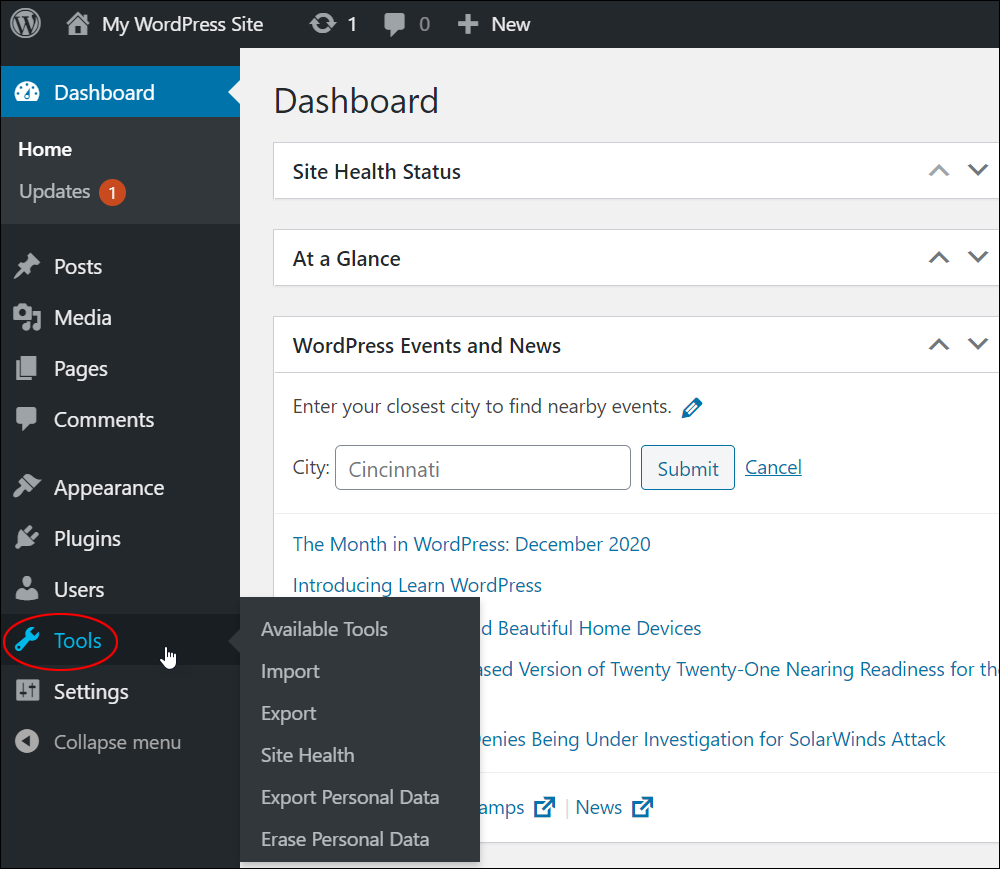Open the SolarWinds Attack news link
1000x869 pixels.
(712, 740)
